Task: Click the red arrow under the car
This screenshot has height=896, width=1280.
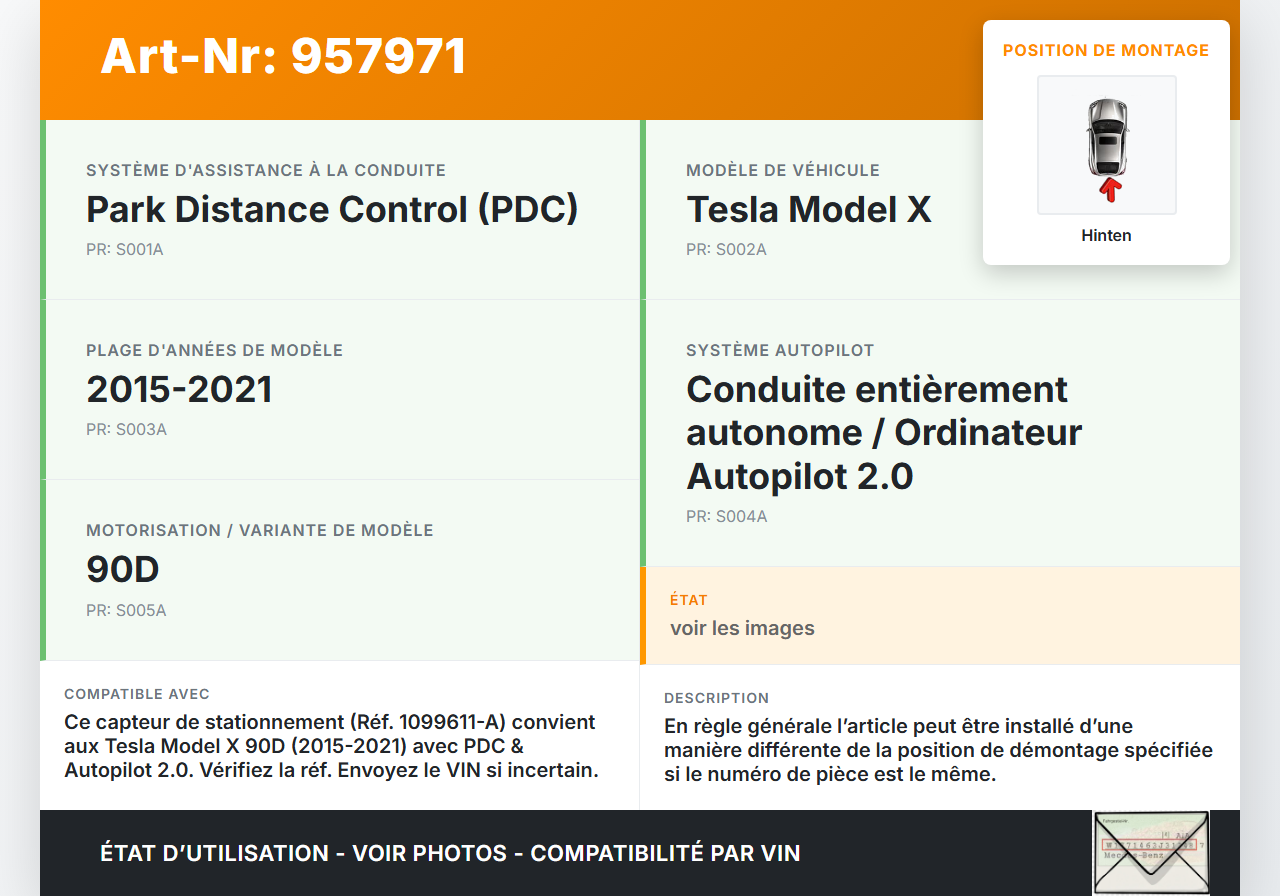Action: tap(1109, 190)
